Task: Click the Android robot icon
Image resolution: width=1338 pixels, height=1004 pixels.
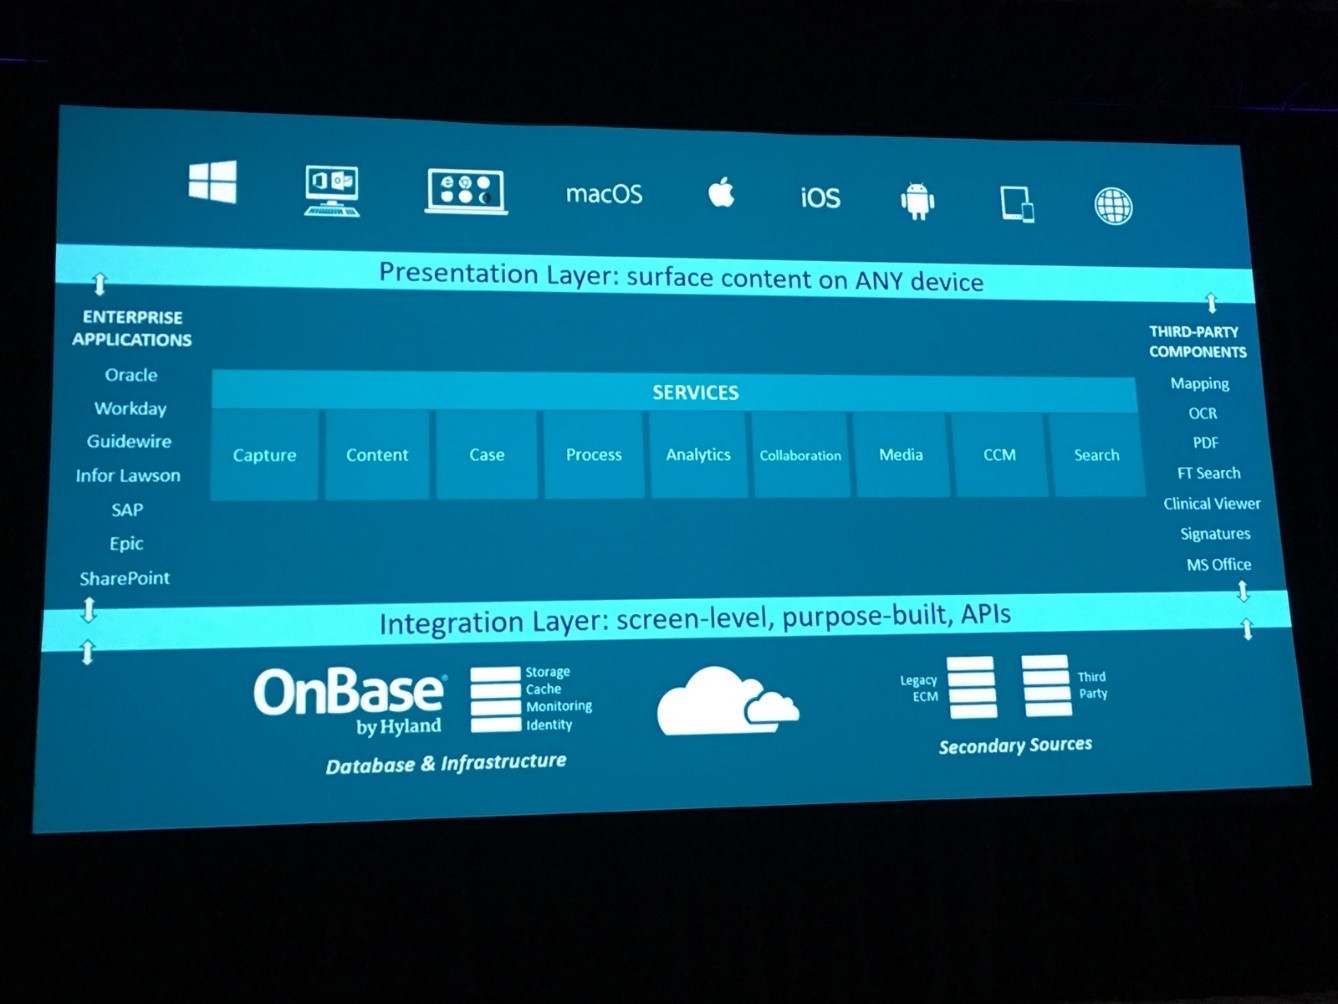Action: point(917,200)
